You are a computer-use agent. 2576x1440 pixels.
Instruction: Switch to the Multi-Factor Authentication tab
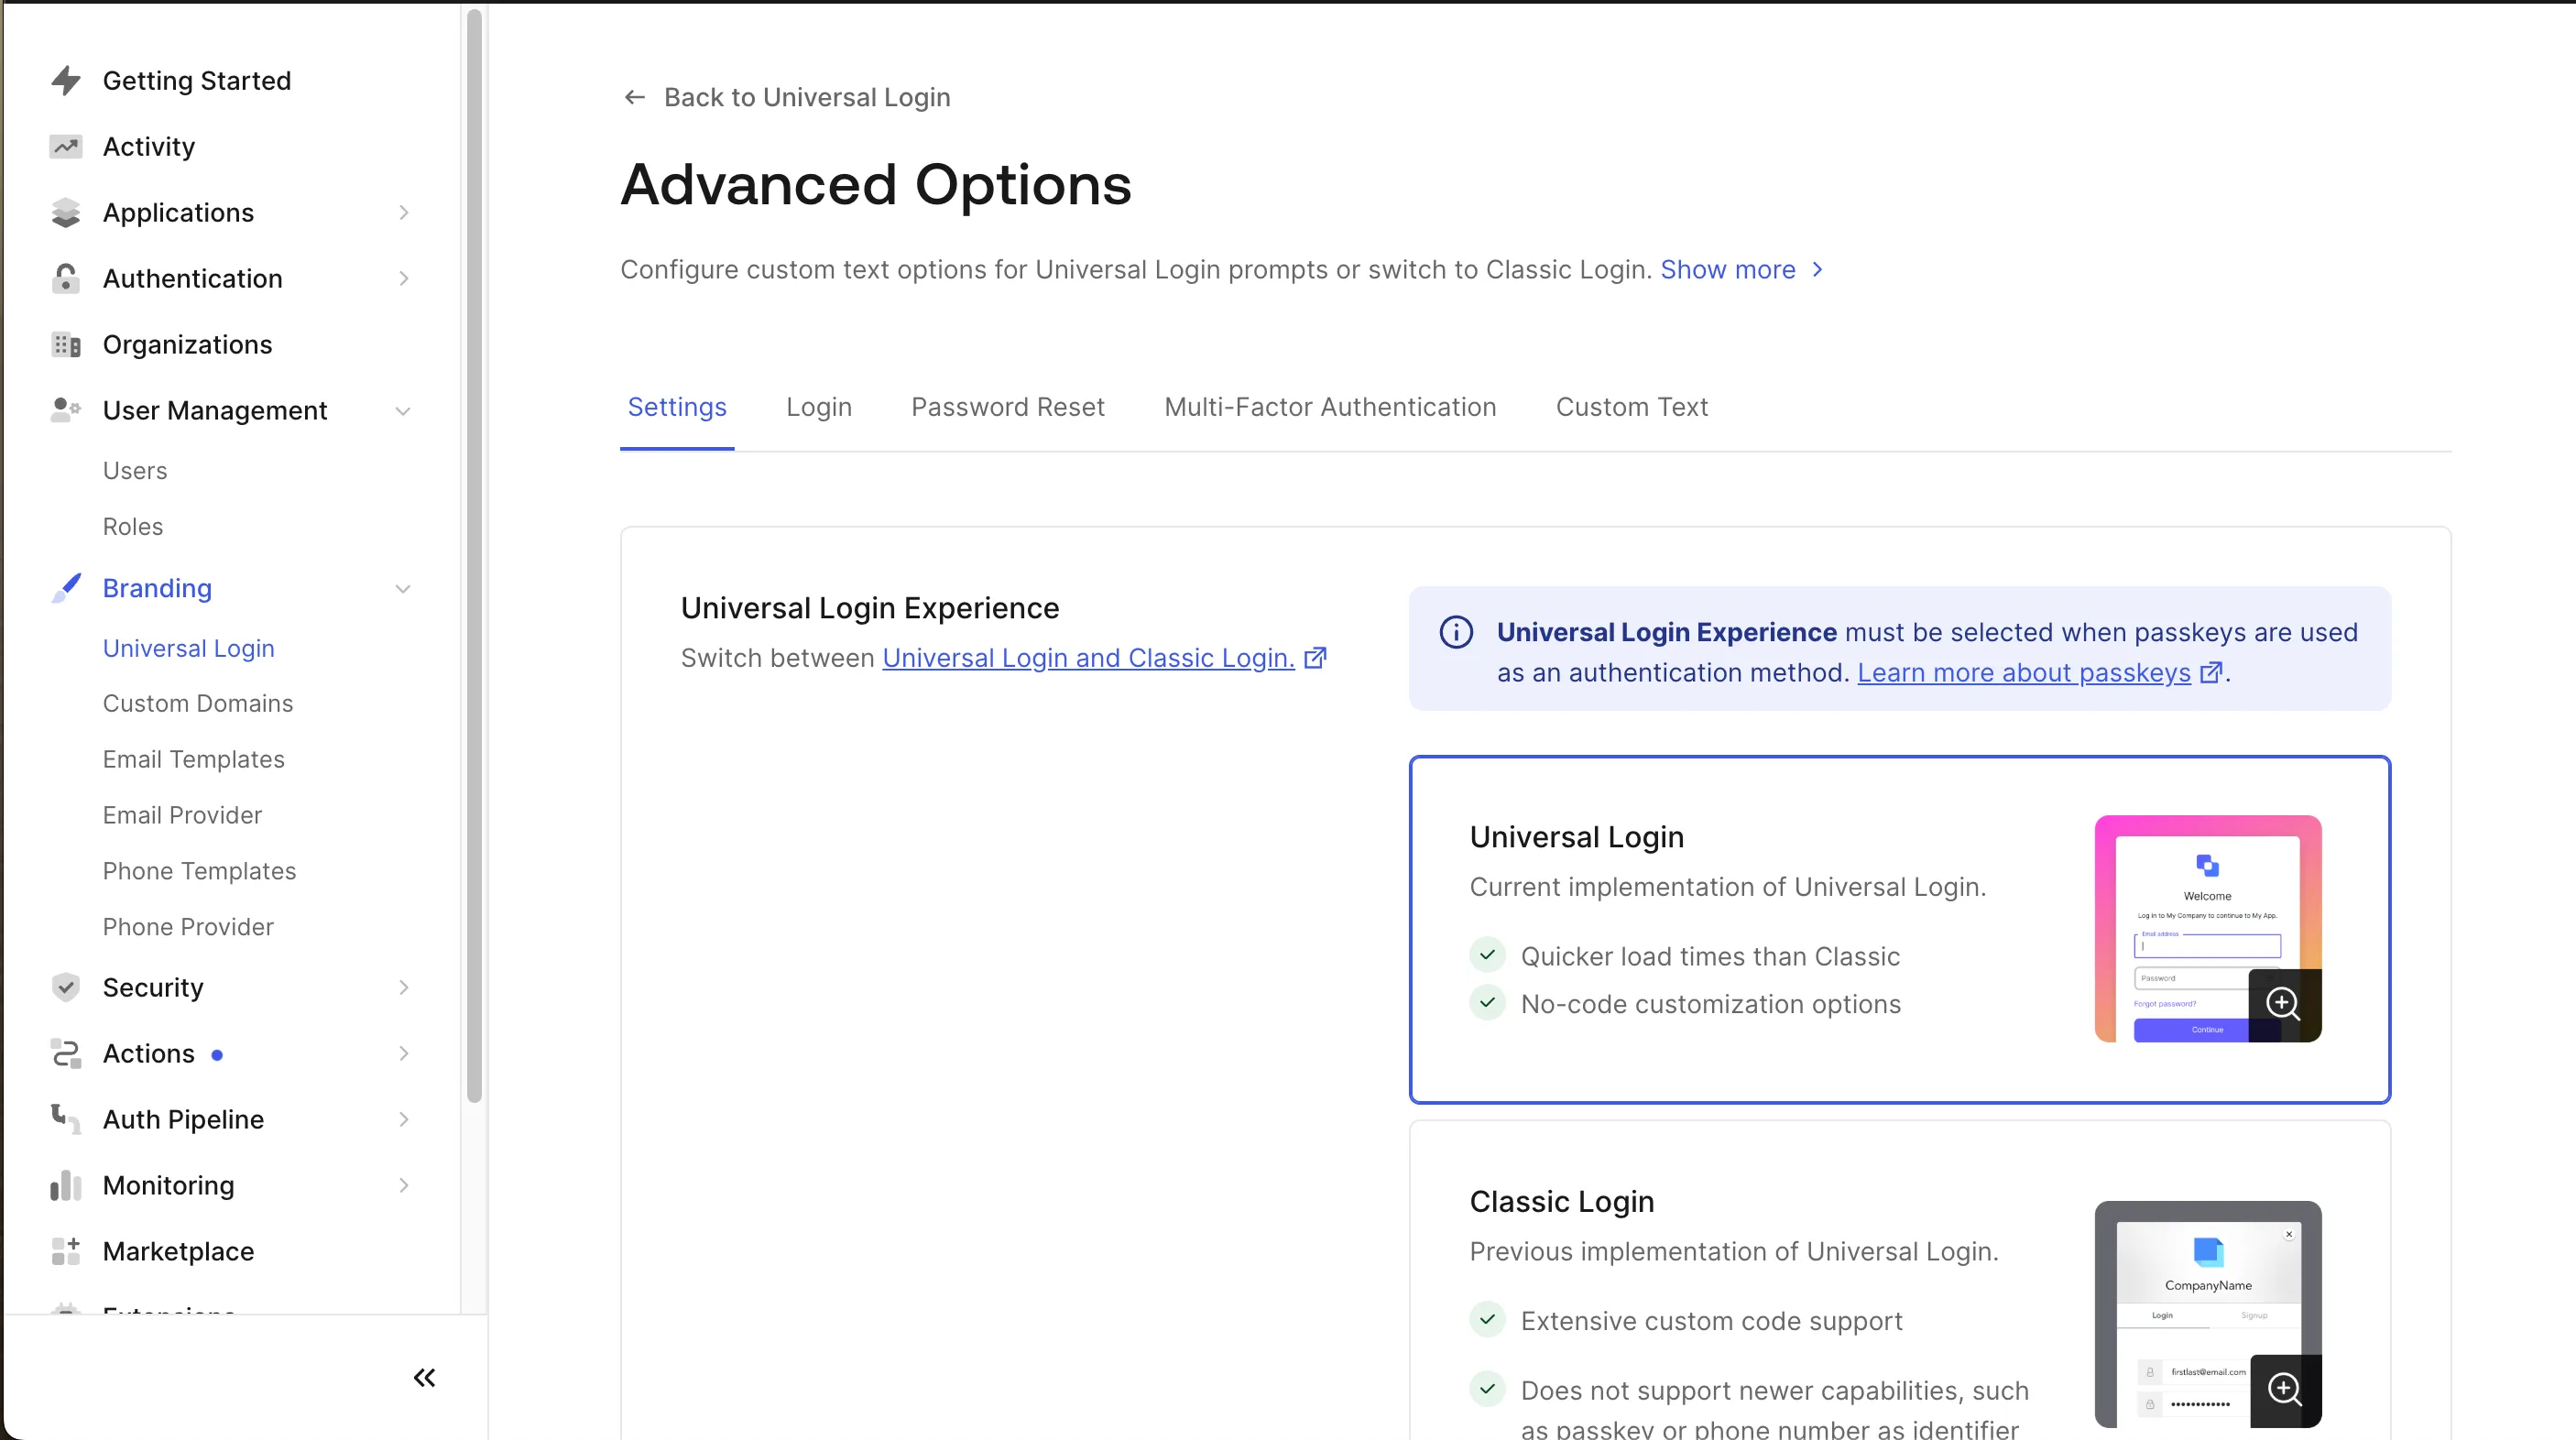[x=1328, y=407]
